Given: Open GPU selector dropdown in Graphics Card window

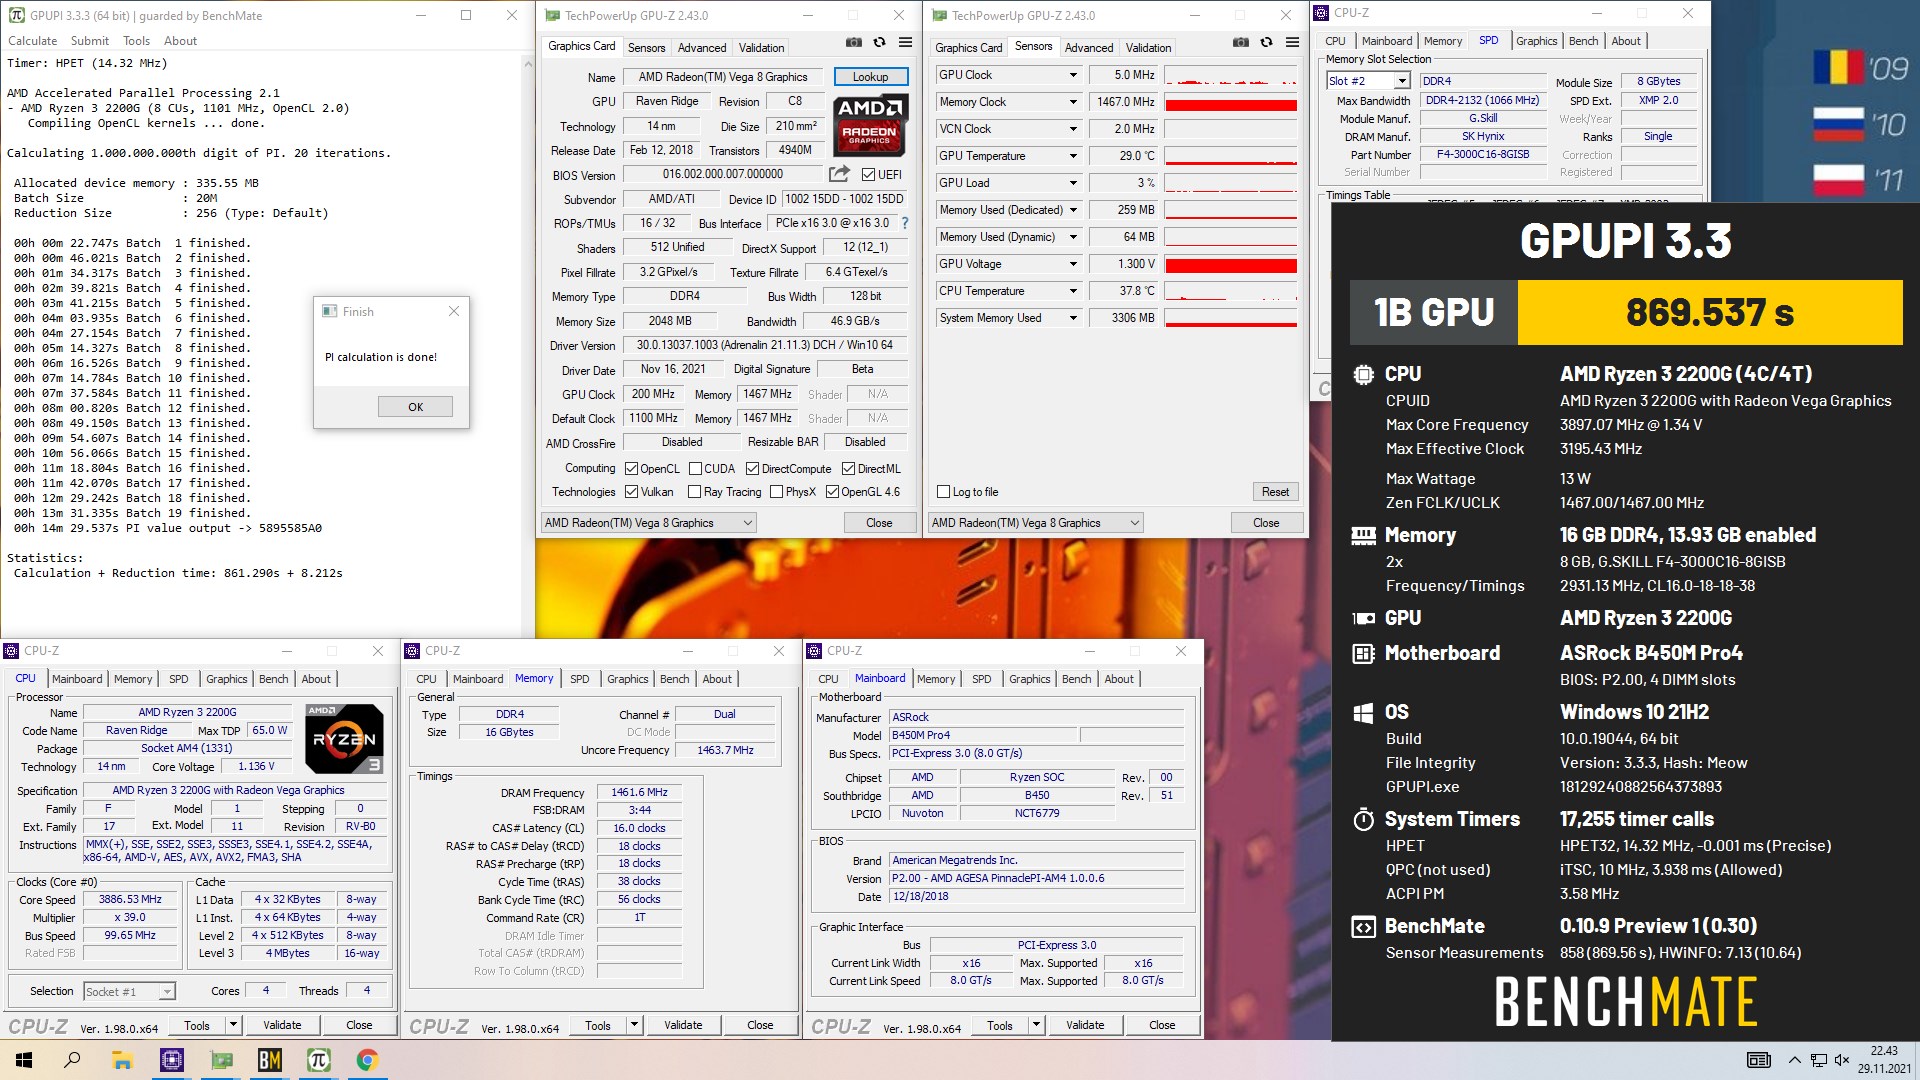Looking at the screenshot, I should point(648,523).
